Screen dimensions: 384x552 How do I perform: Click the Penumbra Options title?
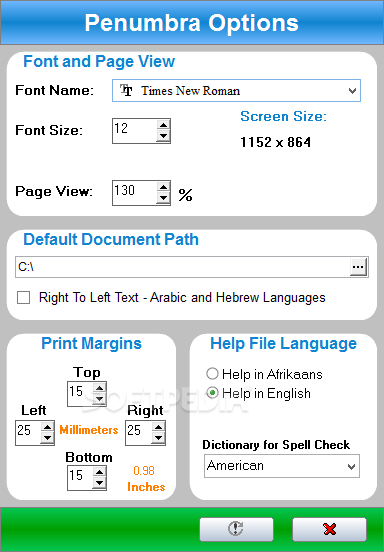(x=191, y=23)
